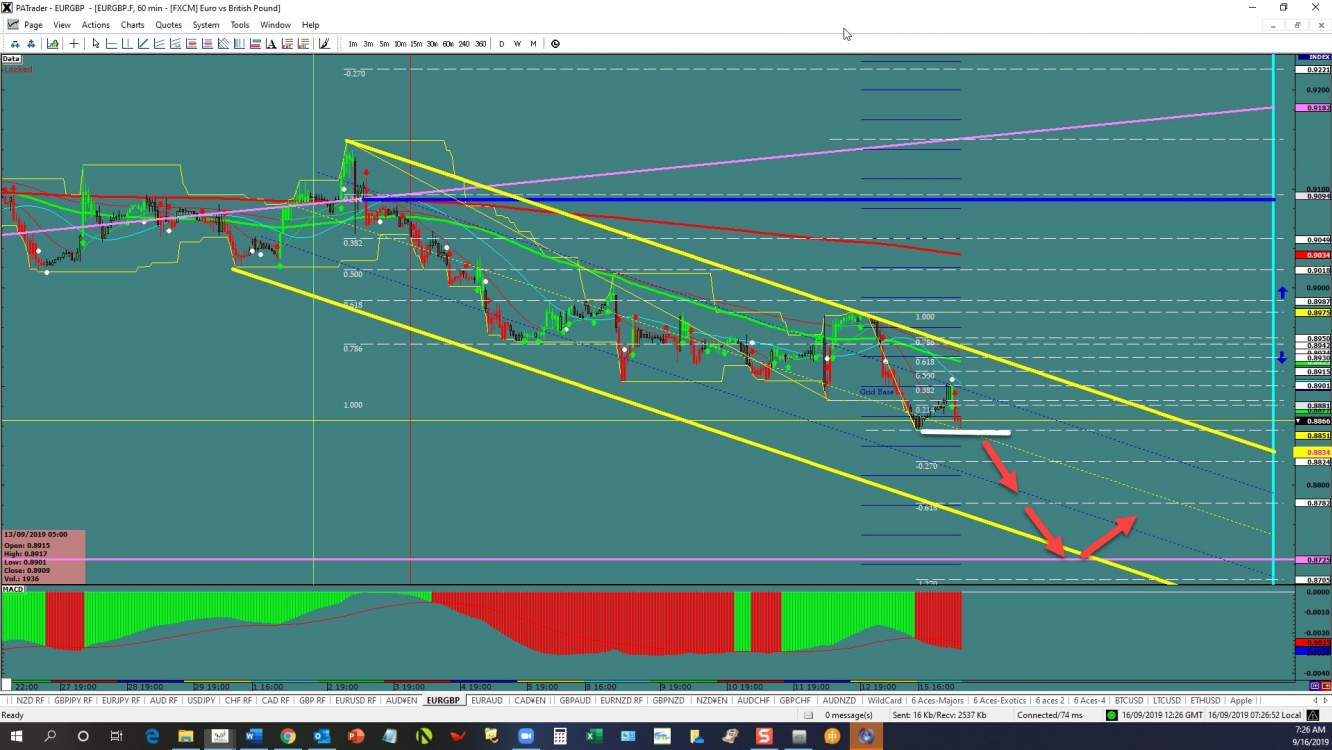
Task: Switch to the EURAUD tab
Action: pos(487,701)
